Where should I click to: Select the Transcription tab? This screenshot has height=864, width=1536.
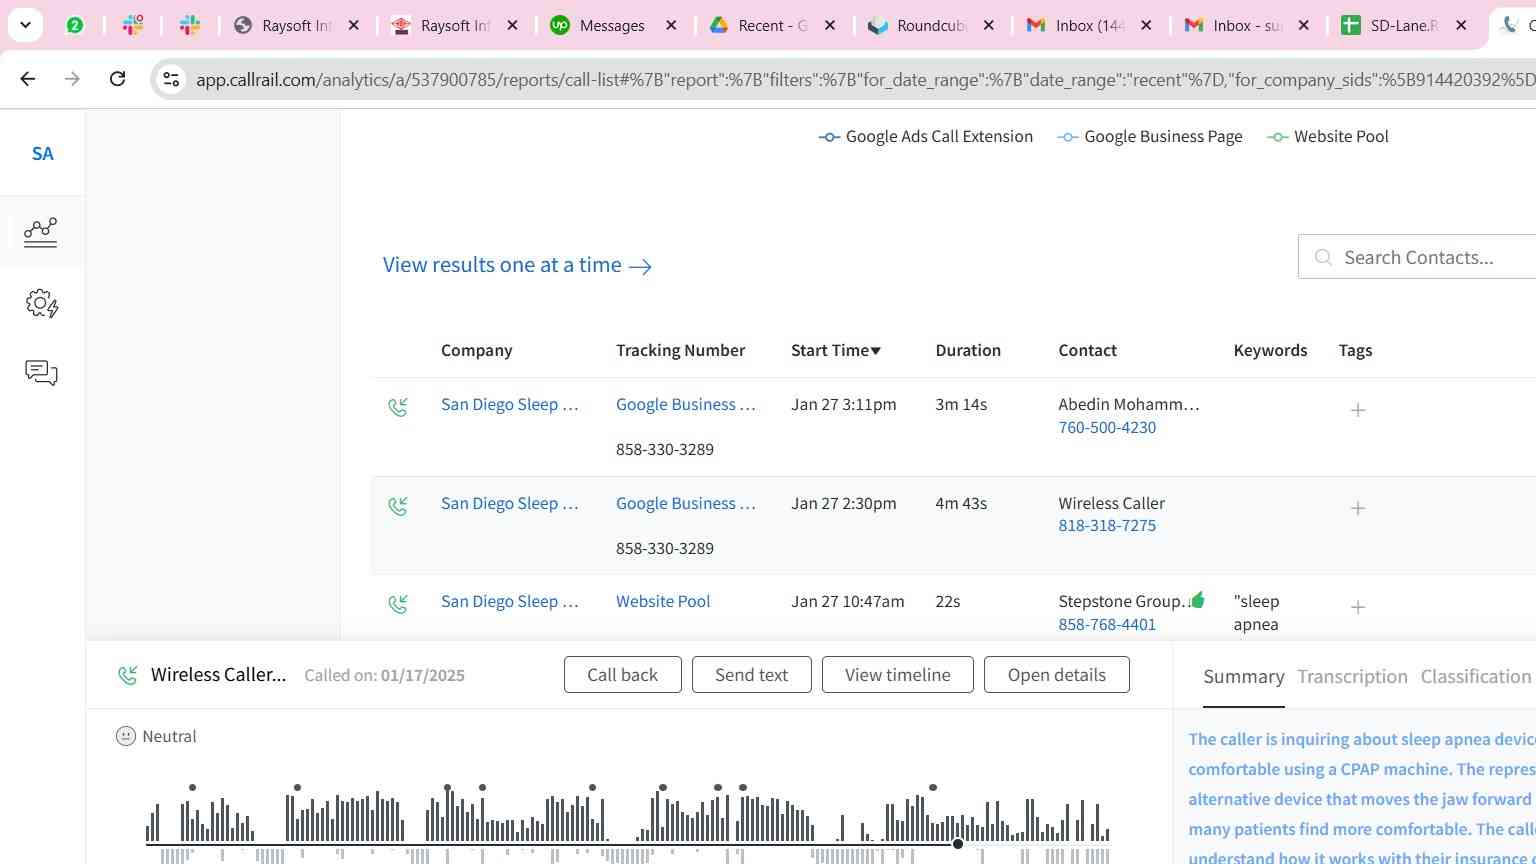pos(1352,677)
